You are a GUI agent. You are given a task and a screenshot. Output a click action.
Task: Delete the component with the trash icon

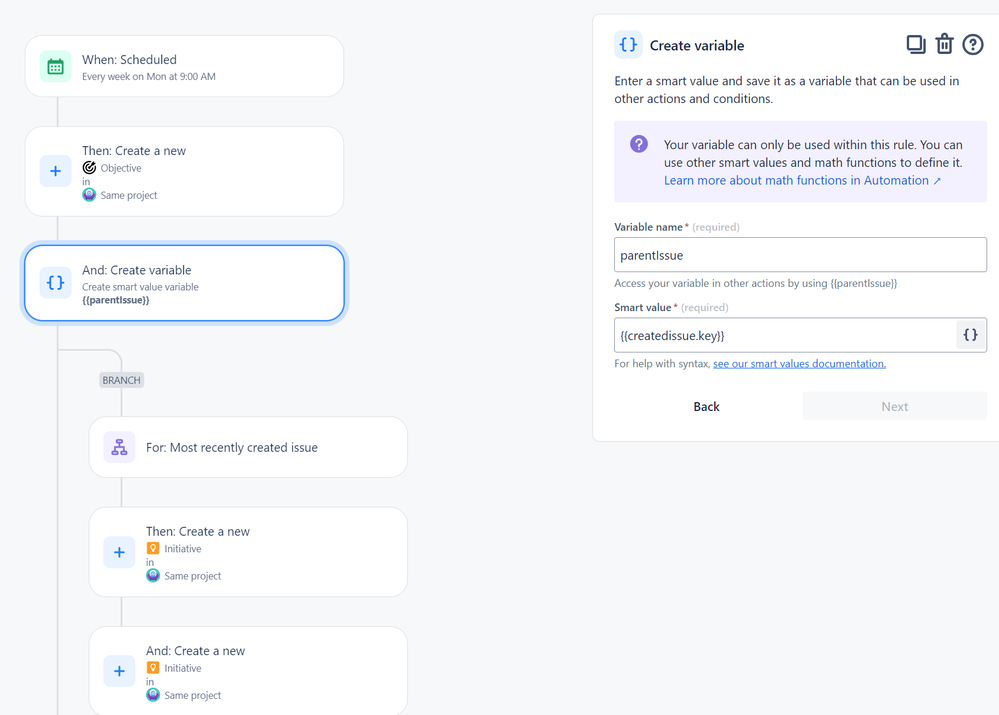pos(944,44)
